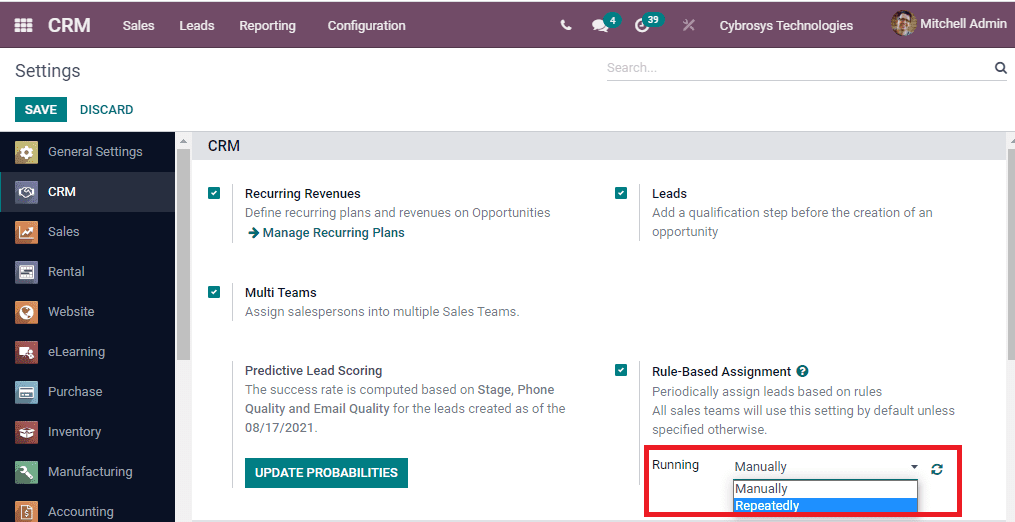Select the Manually option in dropdown list
The height and width of the screenshot is (522, 1015).
[x=761, y=489]
